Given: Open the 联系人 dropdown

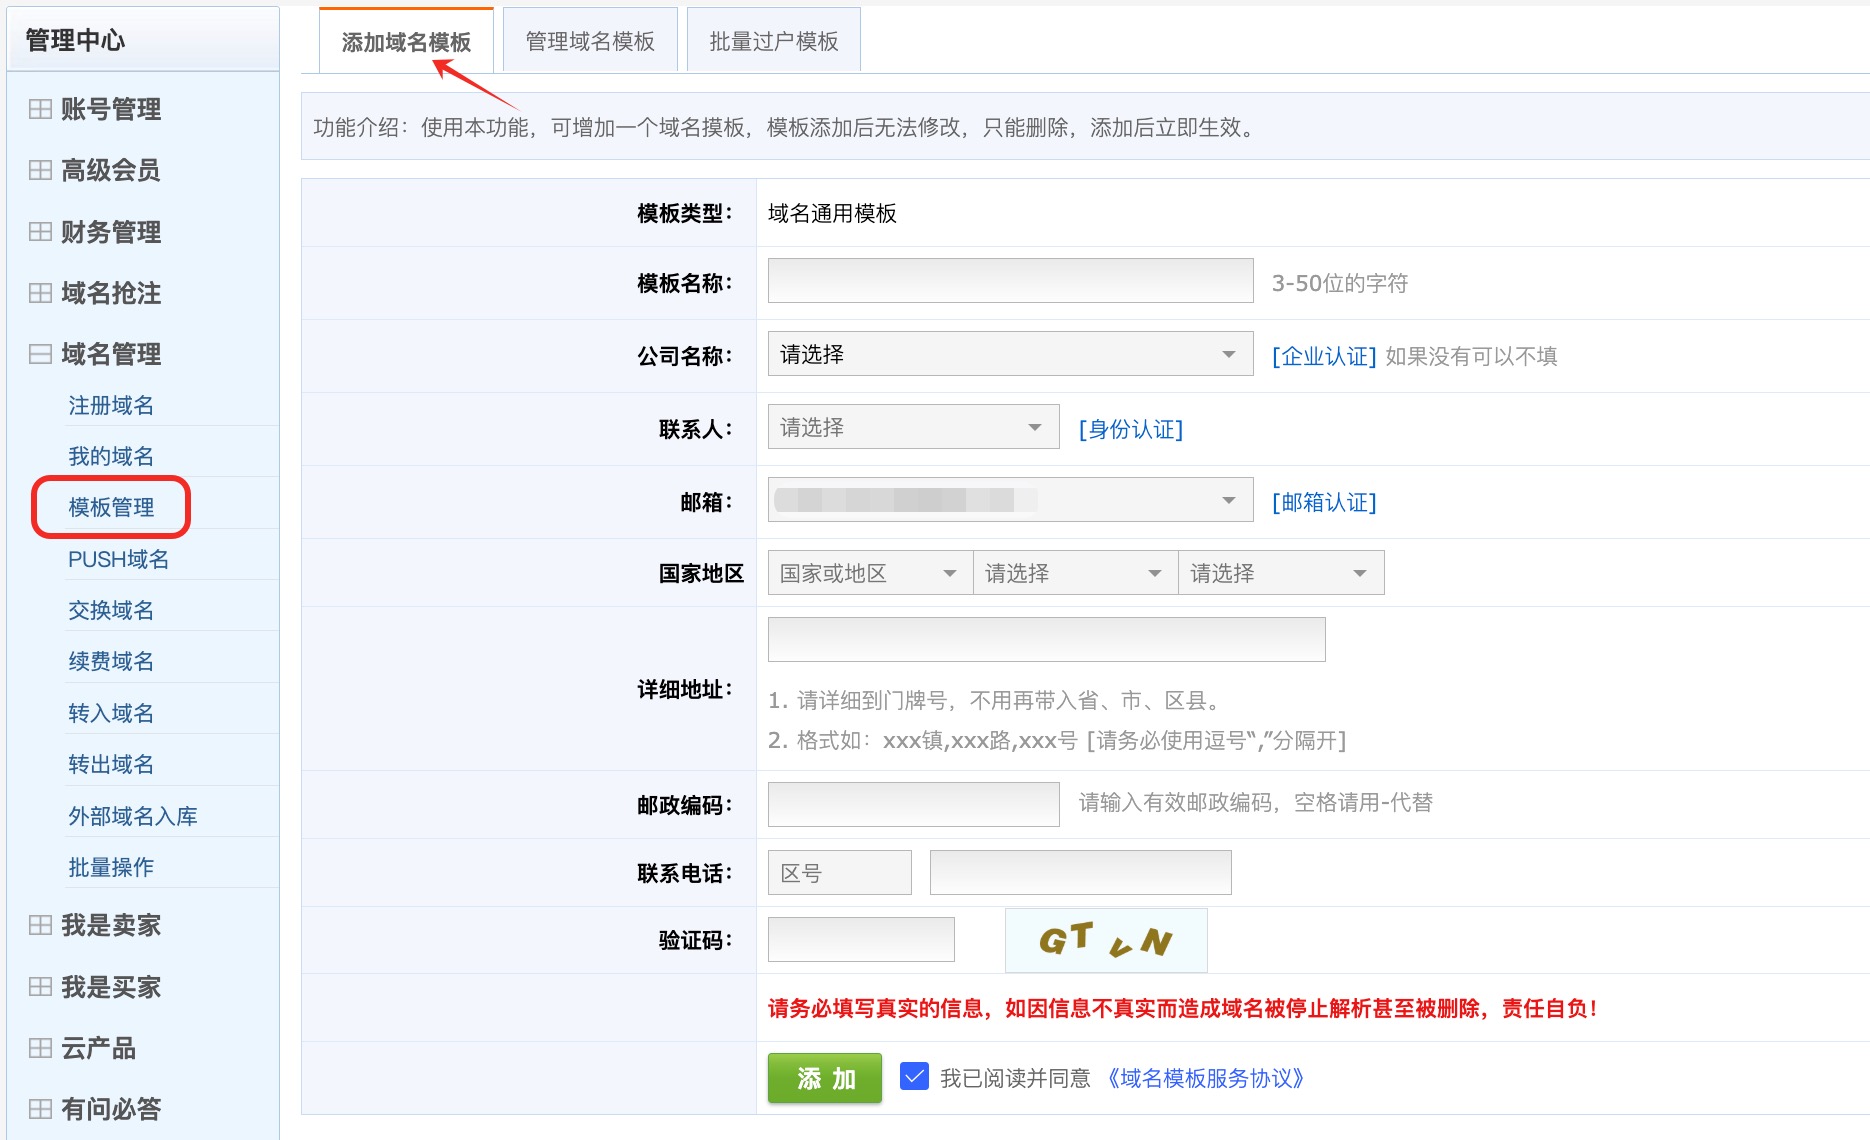Looking at the screenshot, I should [912, 428].
